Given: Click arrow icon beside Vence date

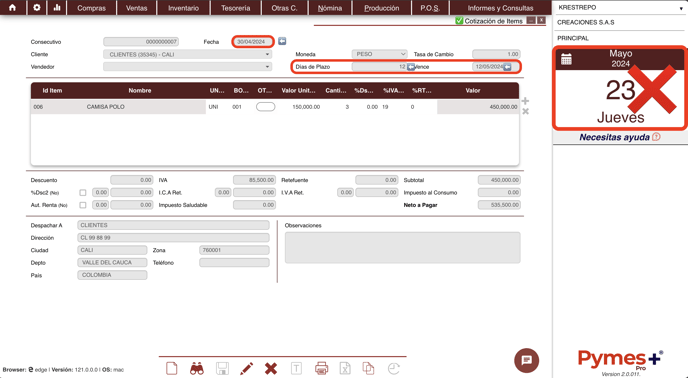Looking at the screenshot, I should point(507,67).
